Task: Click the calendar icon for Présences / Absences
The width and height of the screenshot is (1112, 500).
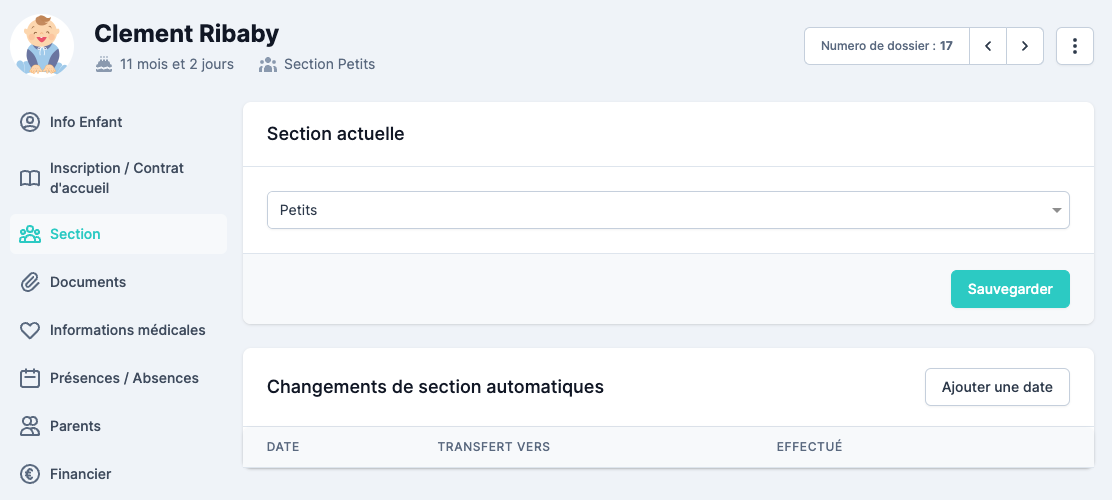Action: pyautogui.click(x=30, y=378)
